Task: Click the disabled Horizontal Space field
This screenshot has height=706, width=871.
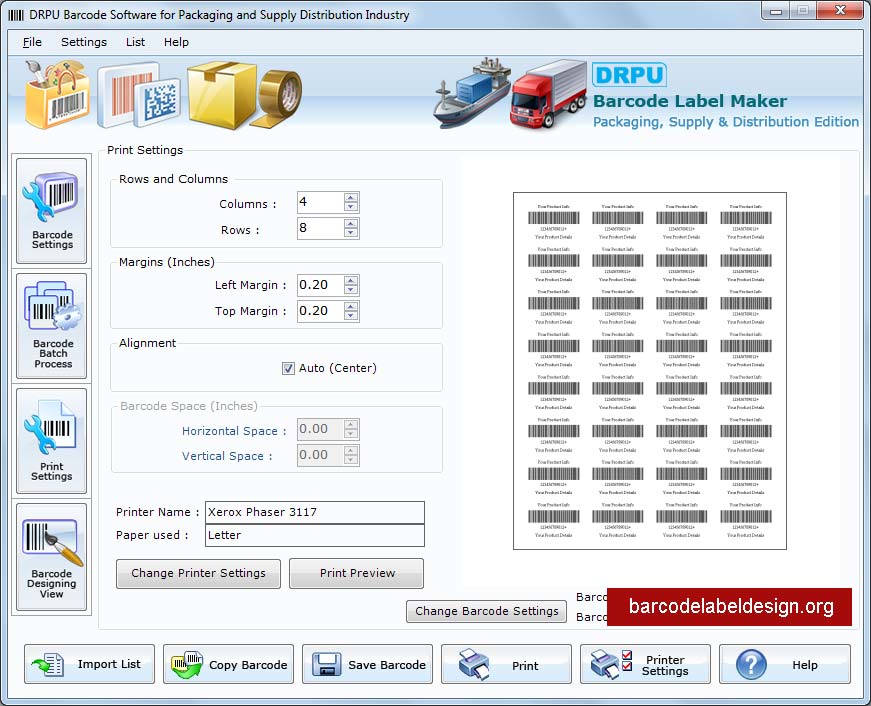Action: (321, 429)
